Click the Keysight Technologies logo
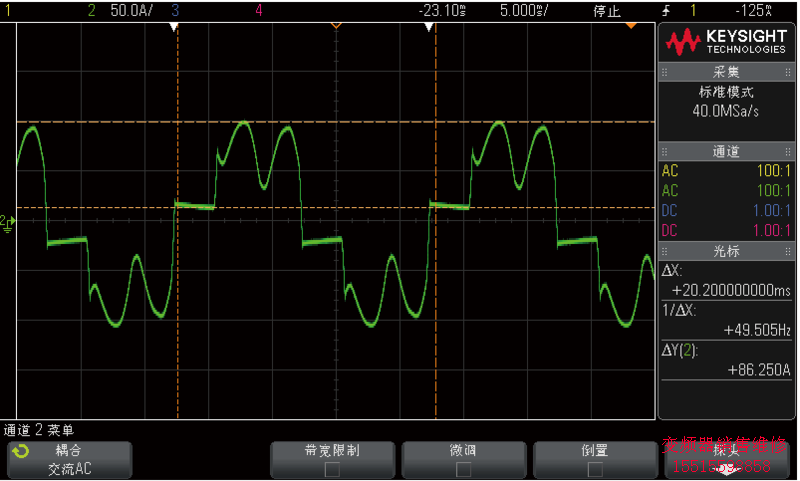 (727, 41)
